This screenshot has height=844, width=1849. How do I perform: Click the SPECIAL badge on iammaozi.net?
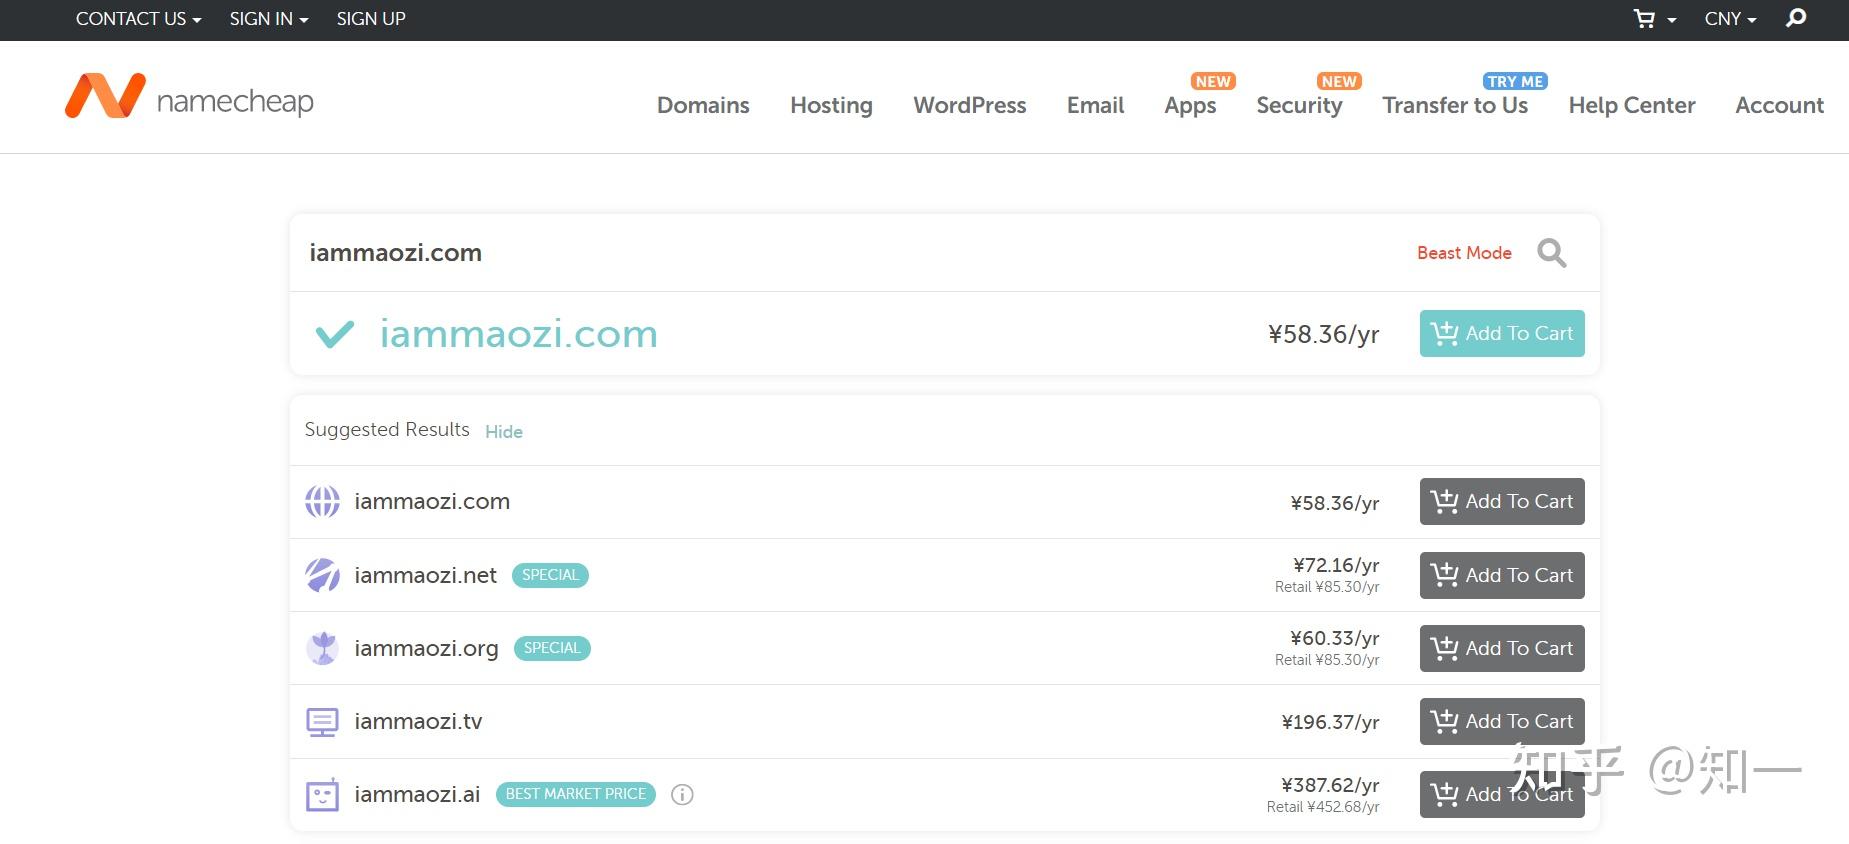550,575
